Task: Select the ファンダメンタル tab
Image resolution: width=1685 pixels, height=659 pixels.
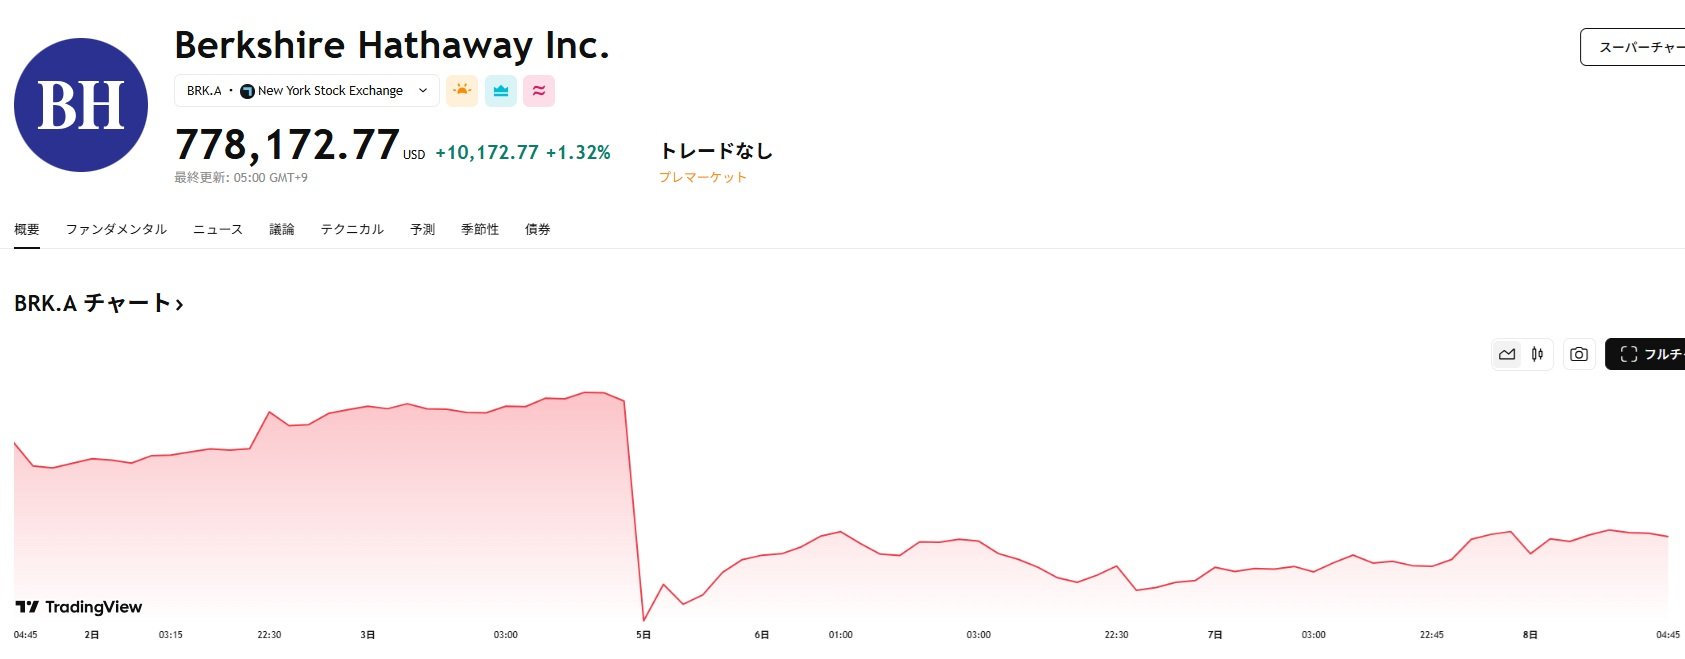Action: coord(116,229)
